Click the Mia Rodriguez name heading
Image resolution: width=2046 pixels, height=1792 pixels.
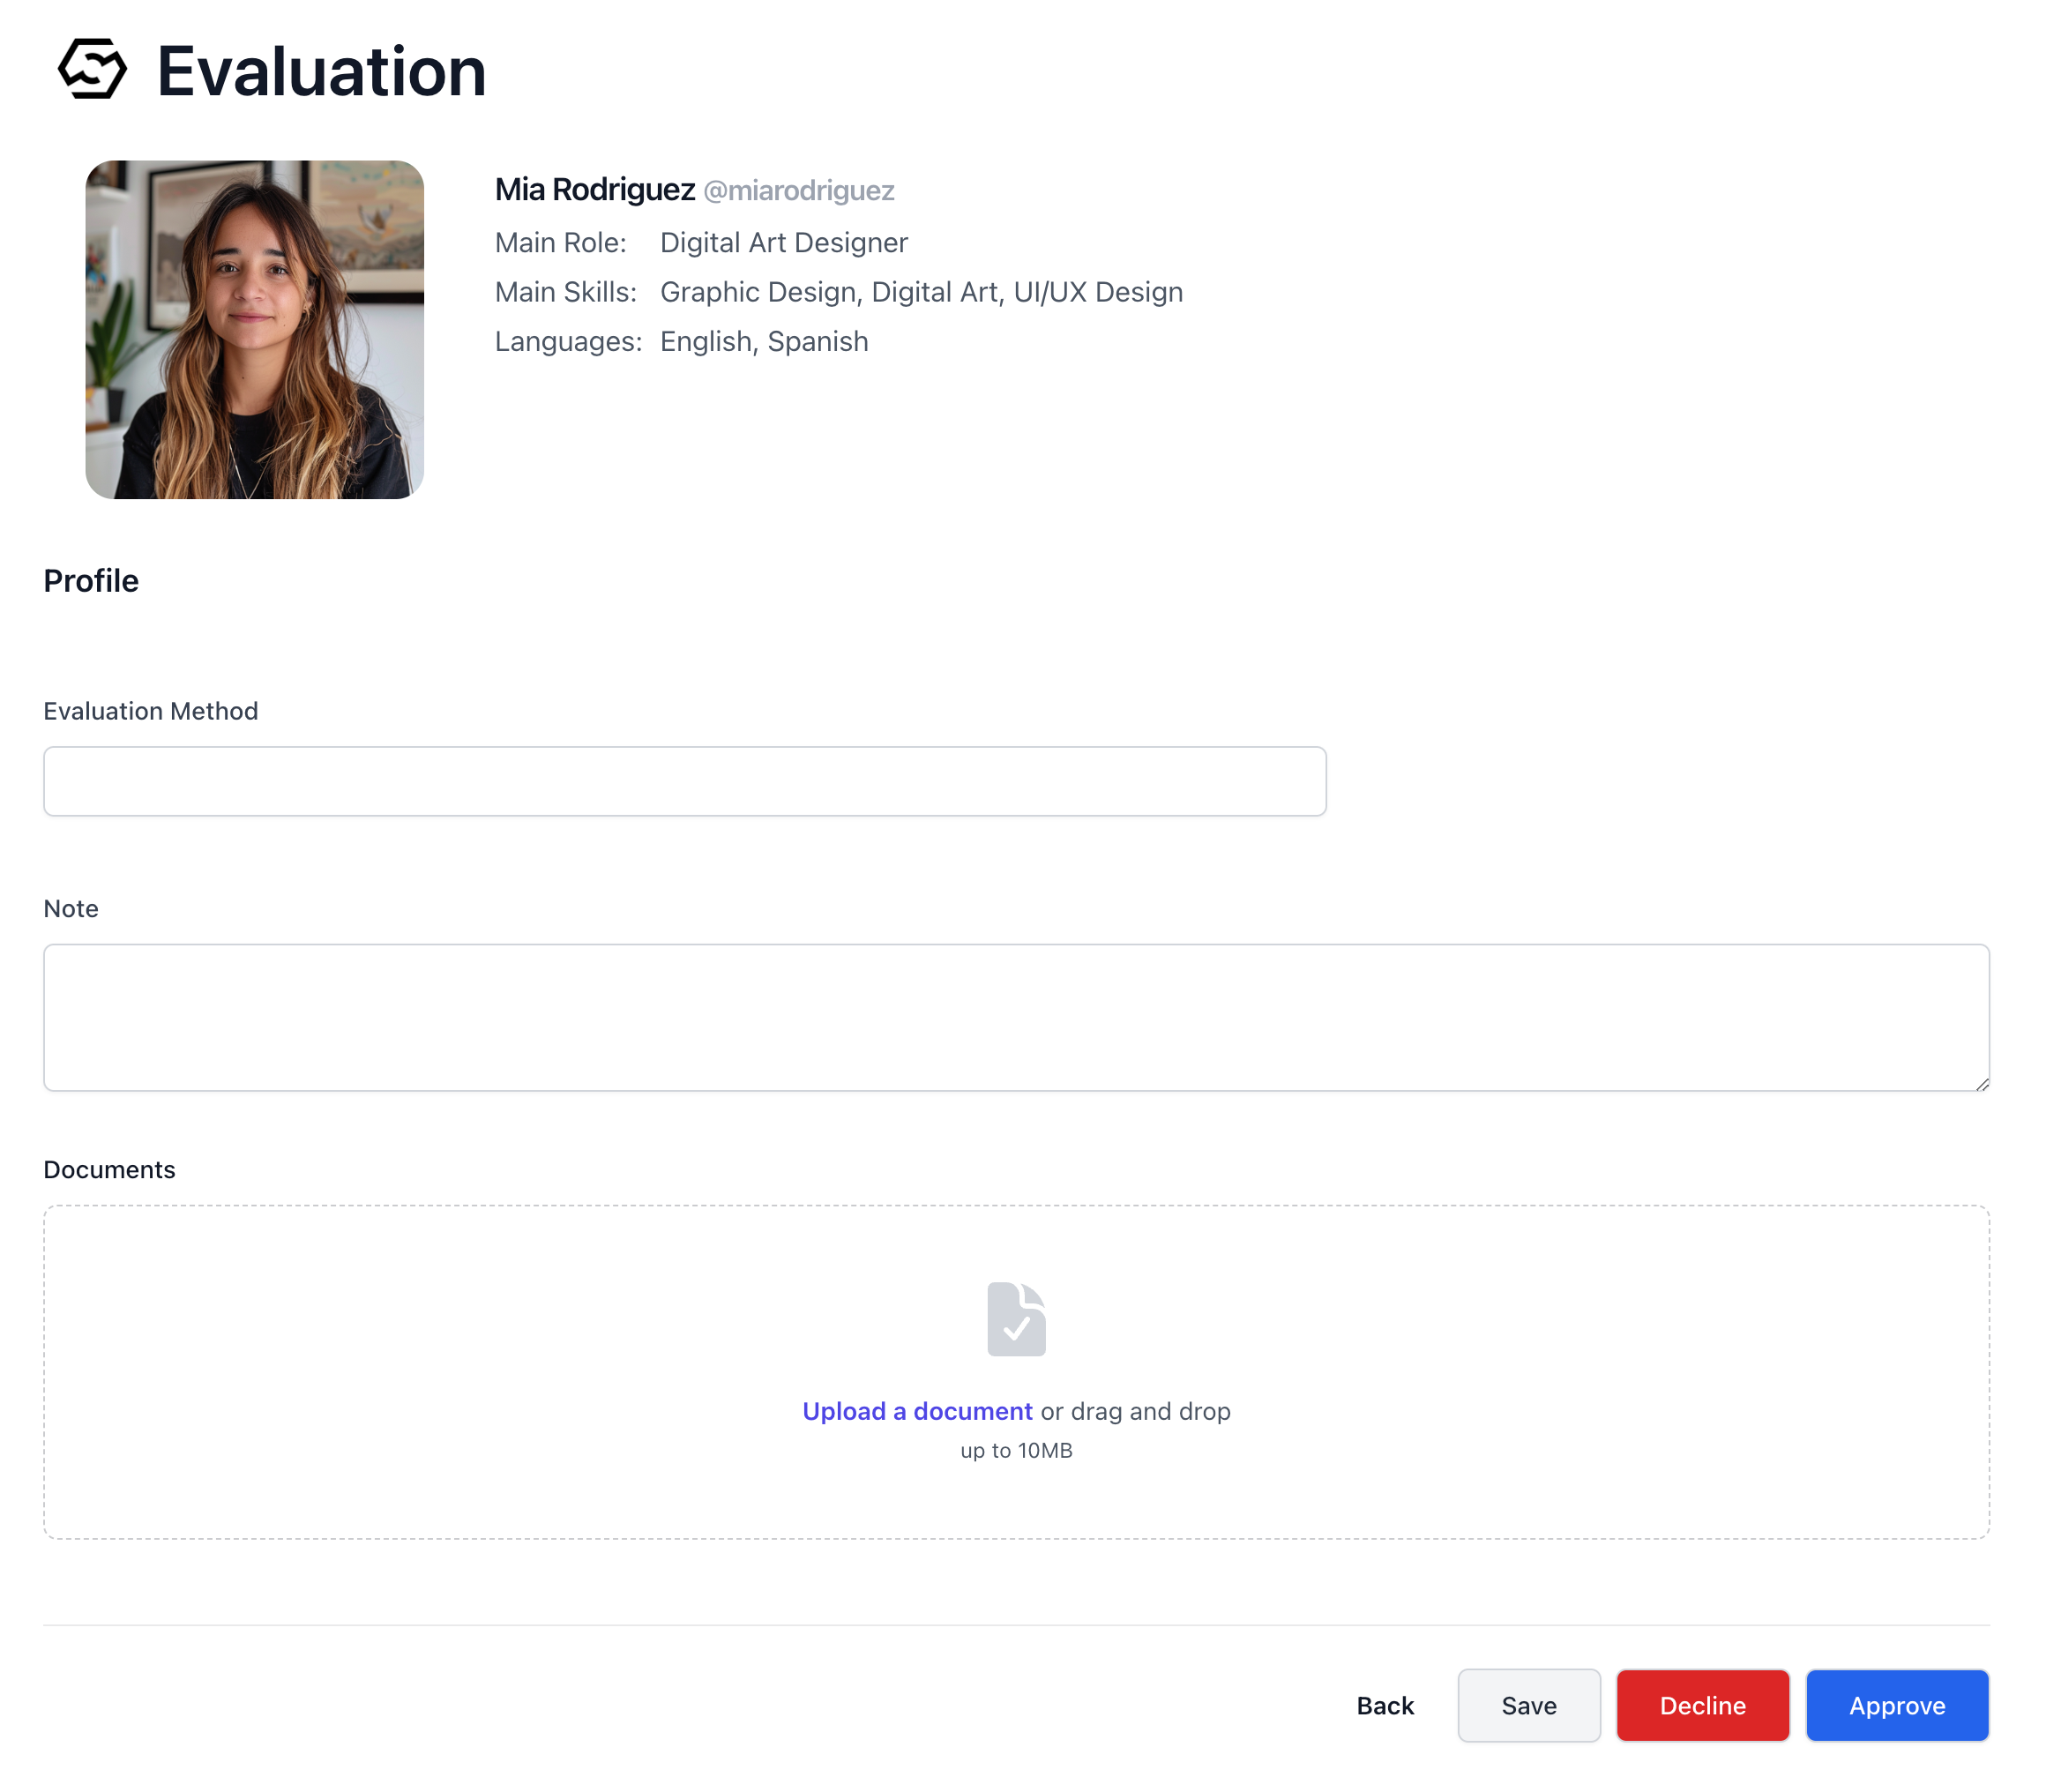594,189
